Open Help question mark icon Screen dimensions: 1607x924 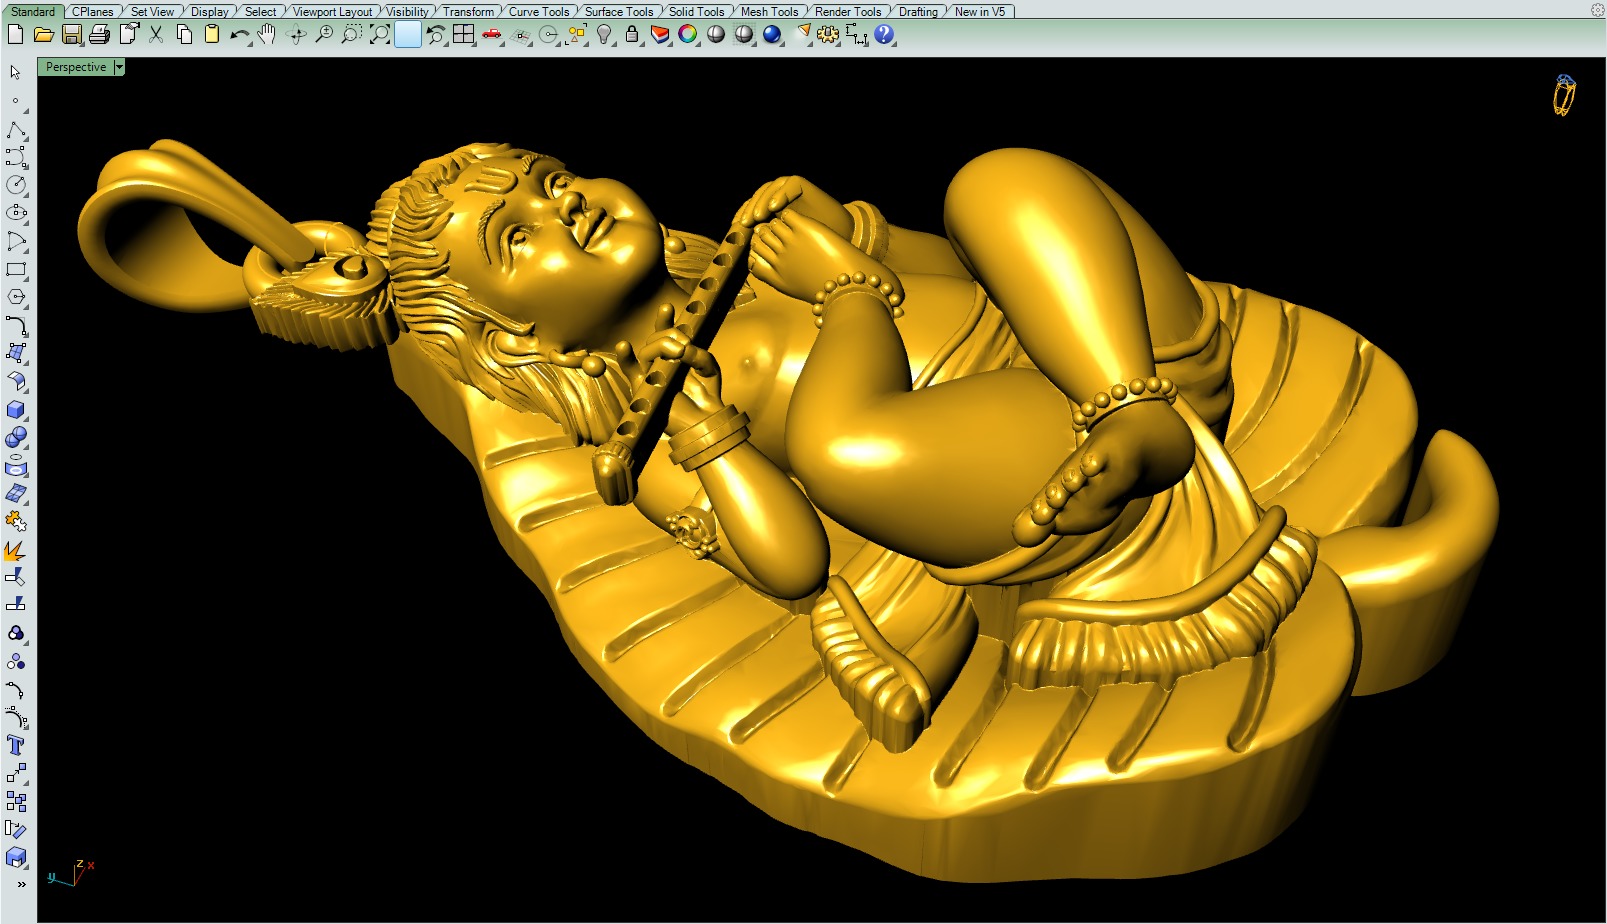(x=884, y=34)
